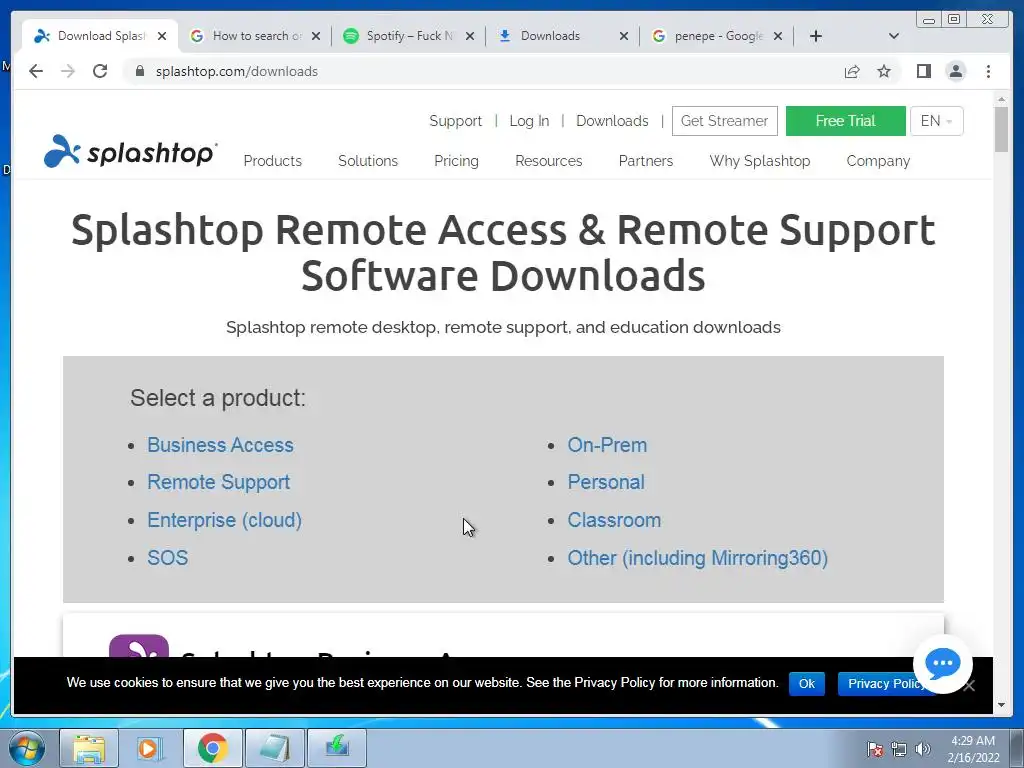Click the taskbar clock showing 4:29 AM
The height and width of the screenshot is (768, 1024).
(973, 749)
